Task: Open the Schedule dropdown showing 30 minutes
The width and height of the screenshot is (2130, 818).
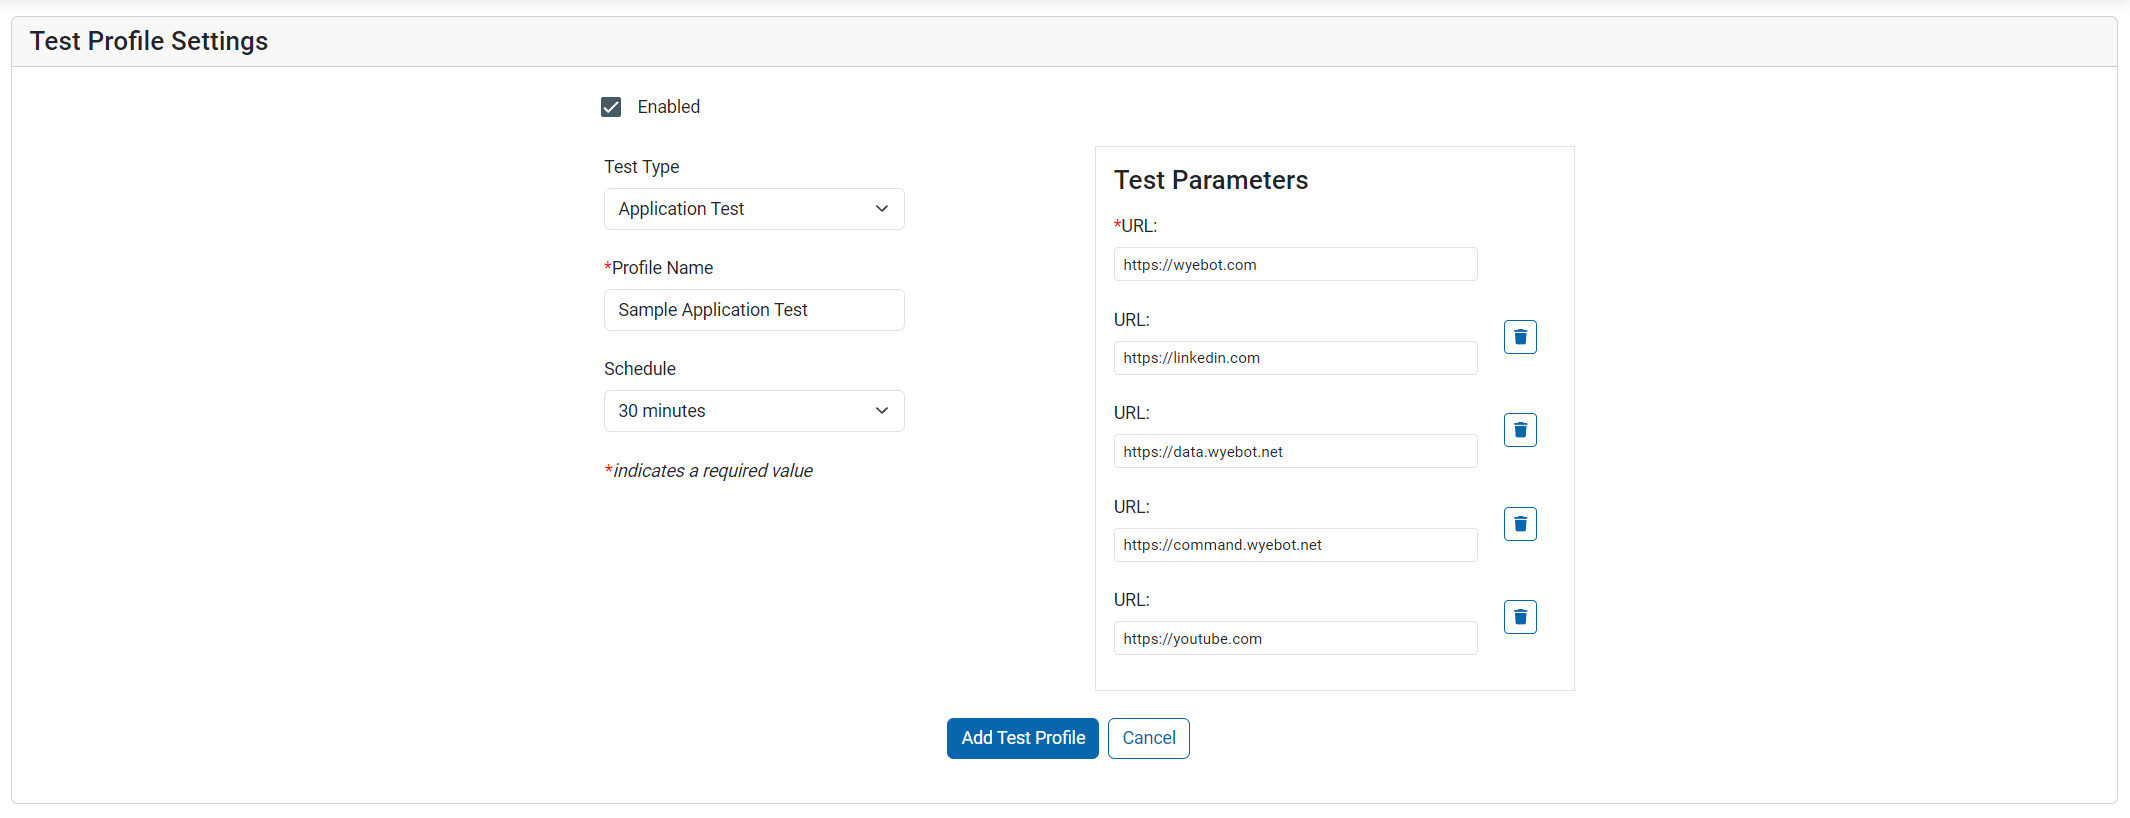Action: 754,411
